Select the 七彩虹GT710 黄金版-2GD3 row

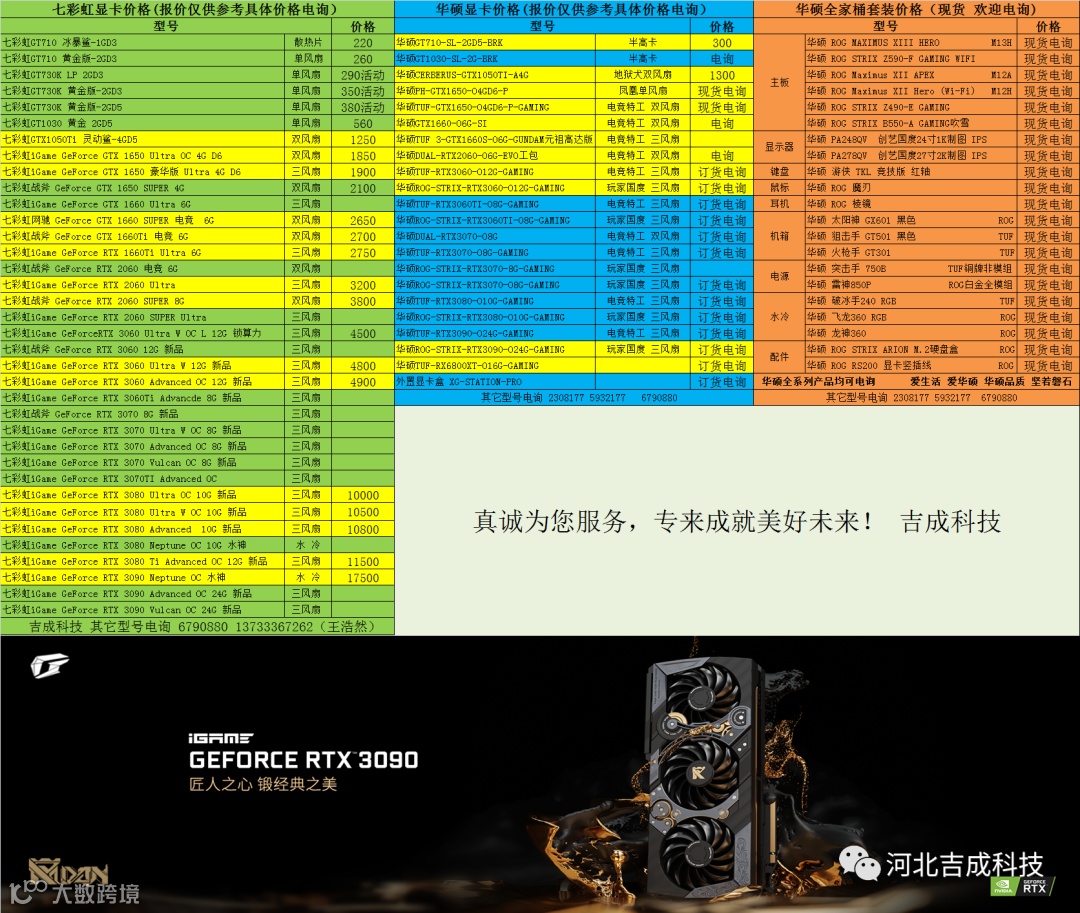click(197, 59)
